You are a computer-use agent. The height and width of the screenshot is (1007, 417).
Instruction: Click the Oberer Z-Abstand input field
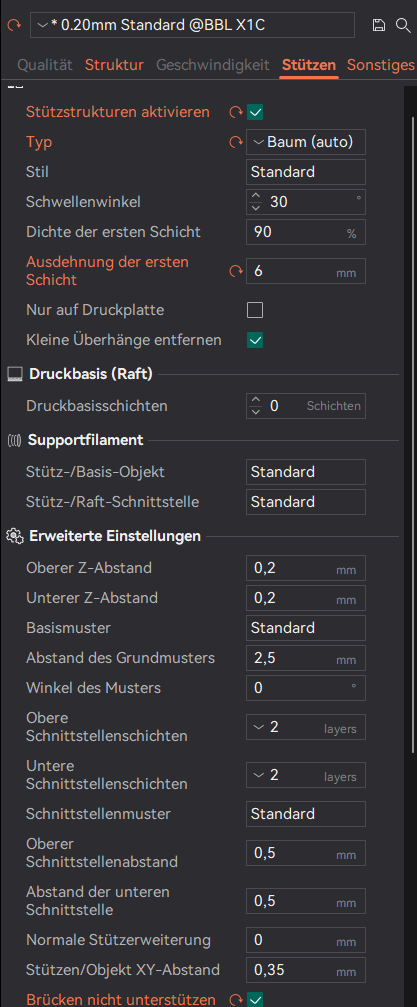pos(306,568)
